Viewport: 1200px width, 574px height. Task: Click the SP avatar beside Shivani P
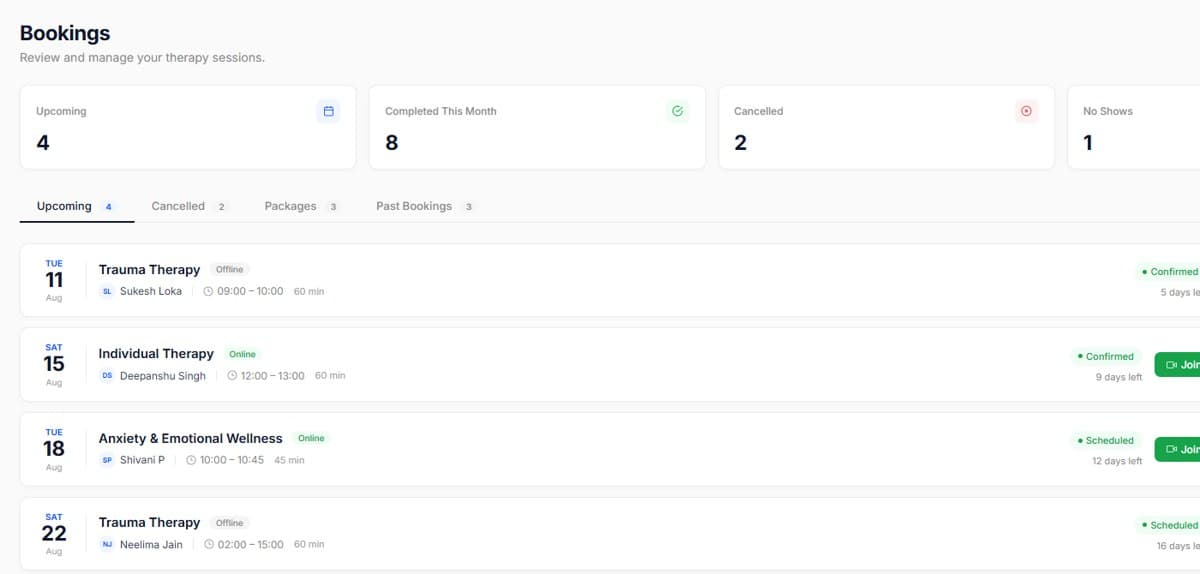point(107,460)
